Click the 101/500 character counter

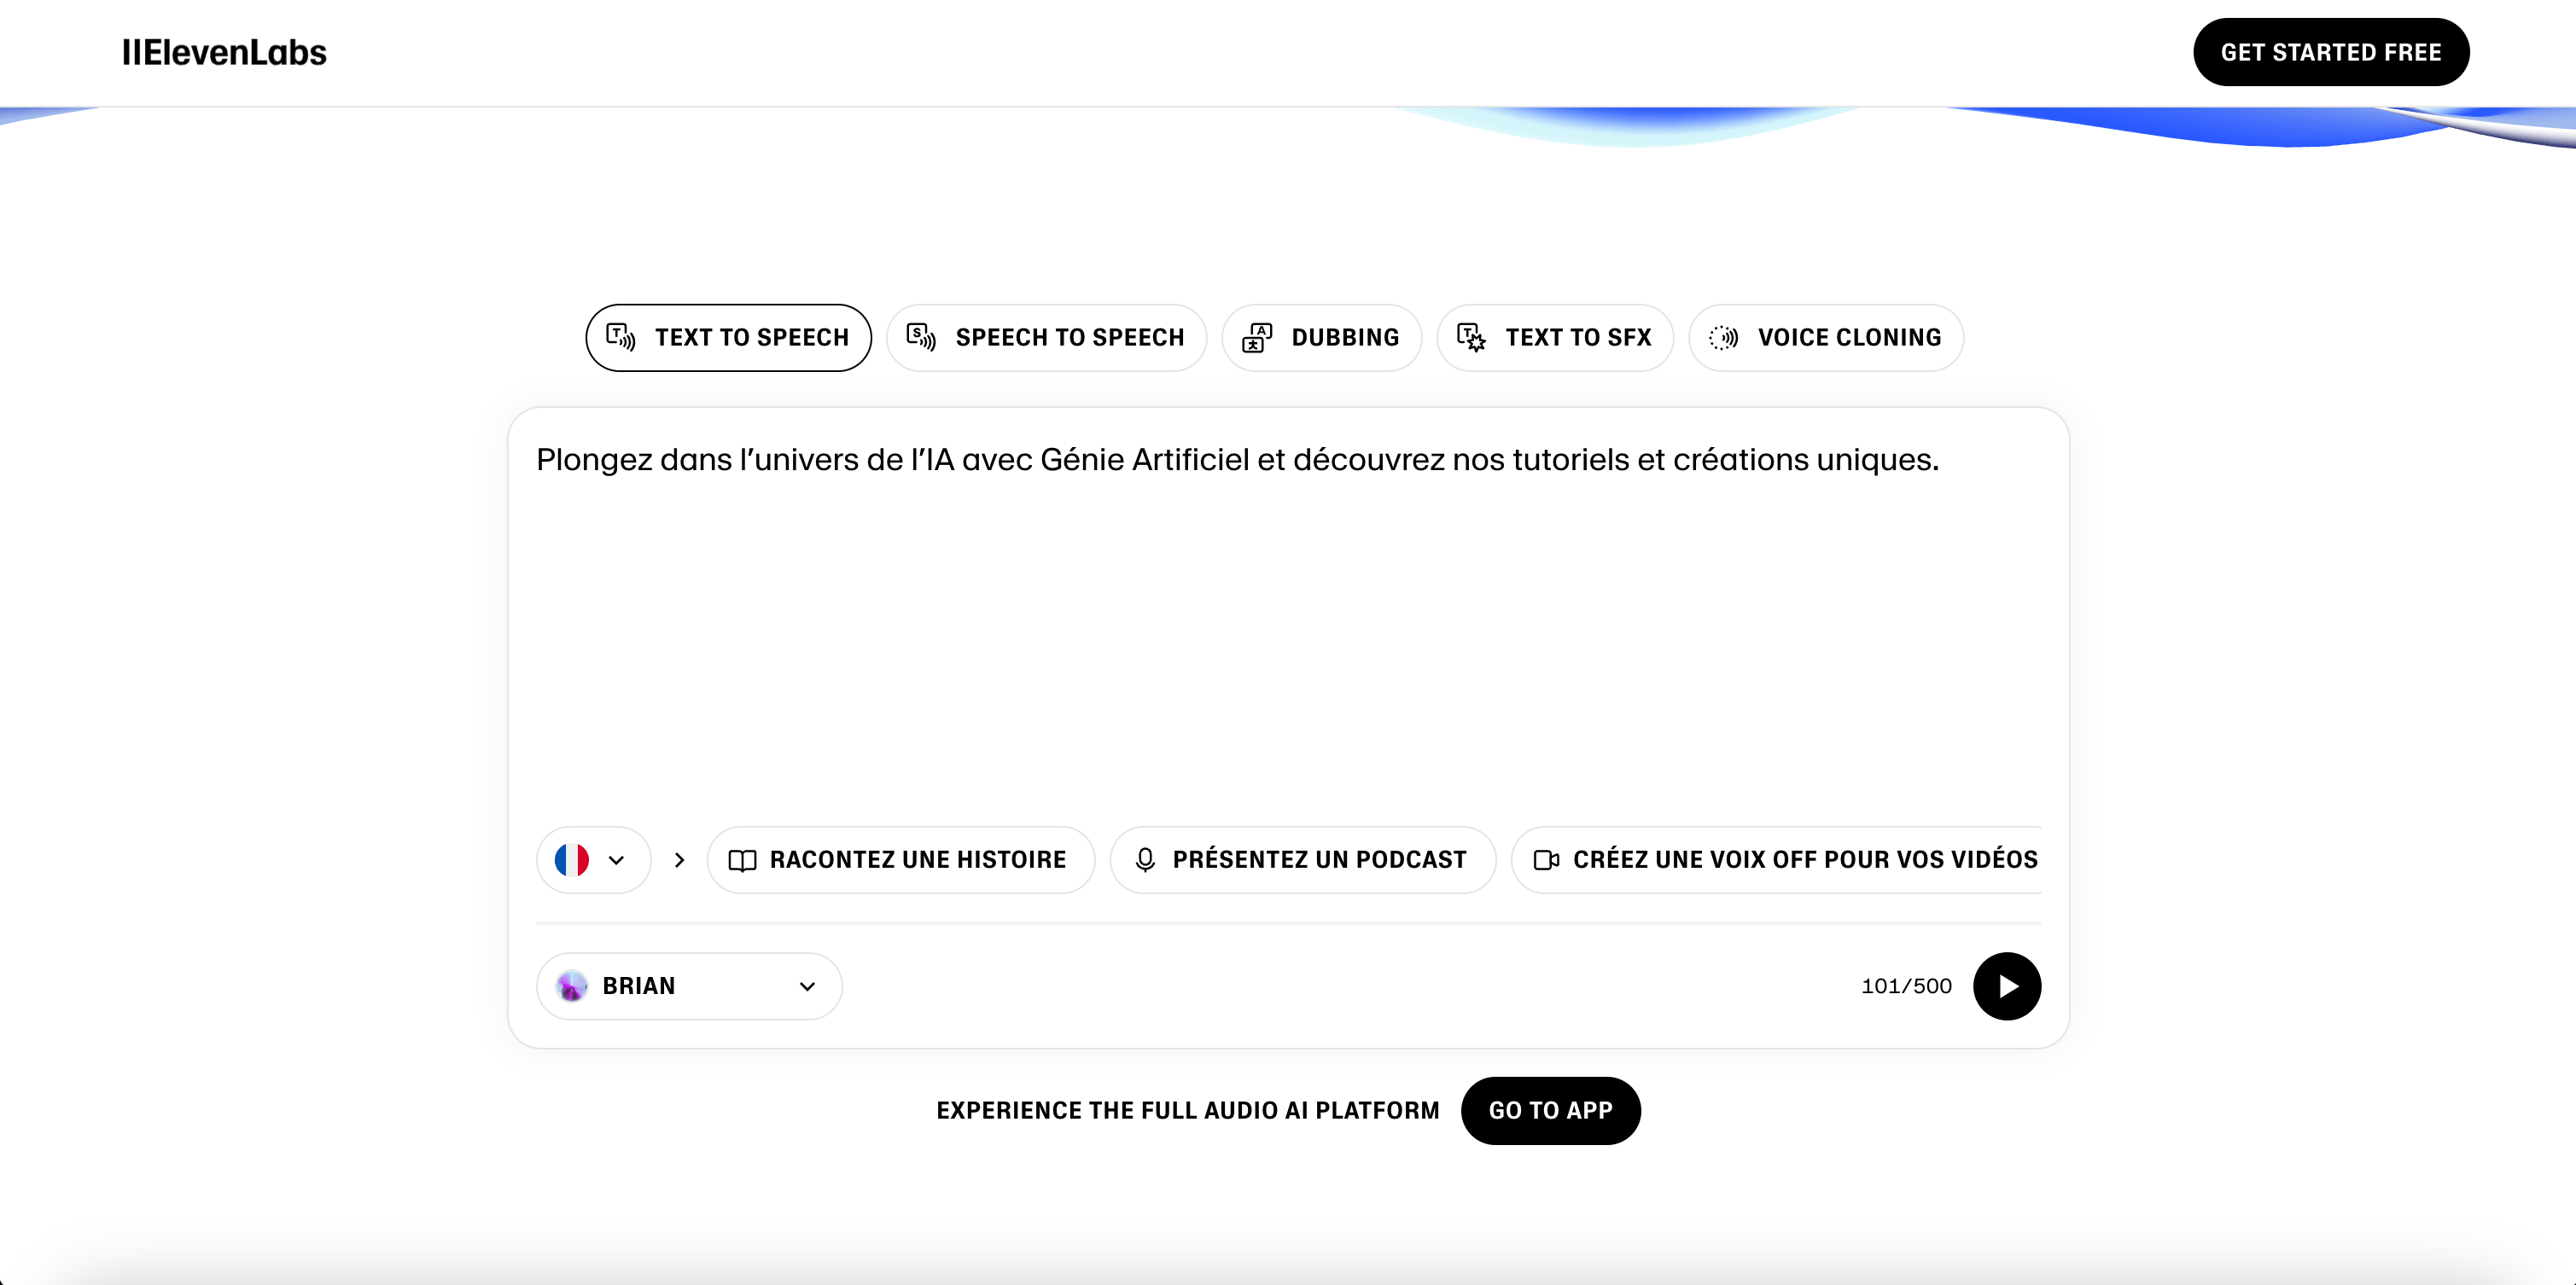pos(1906,986)
